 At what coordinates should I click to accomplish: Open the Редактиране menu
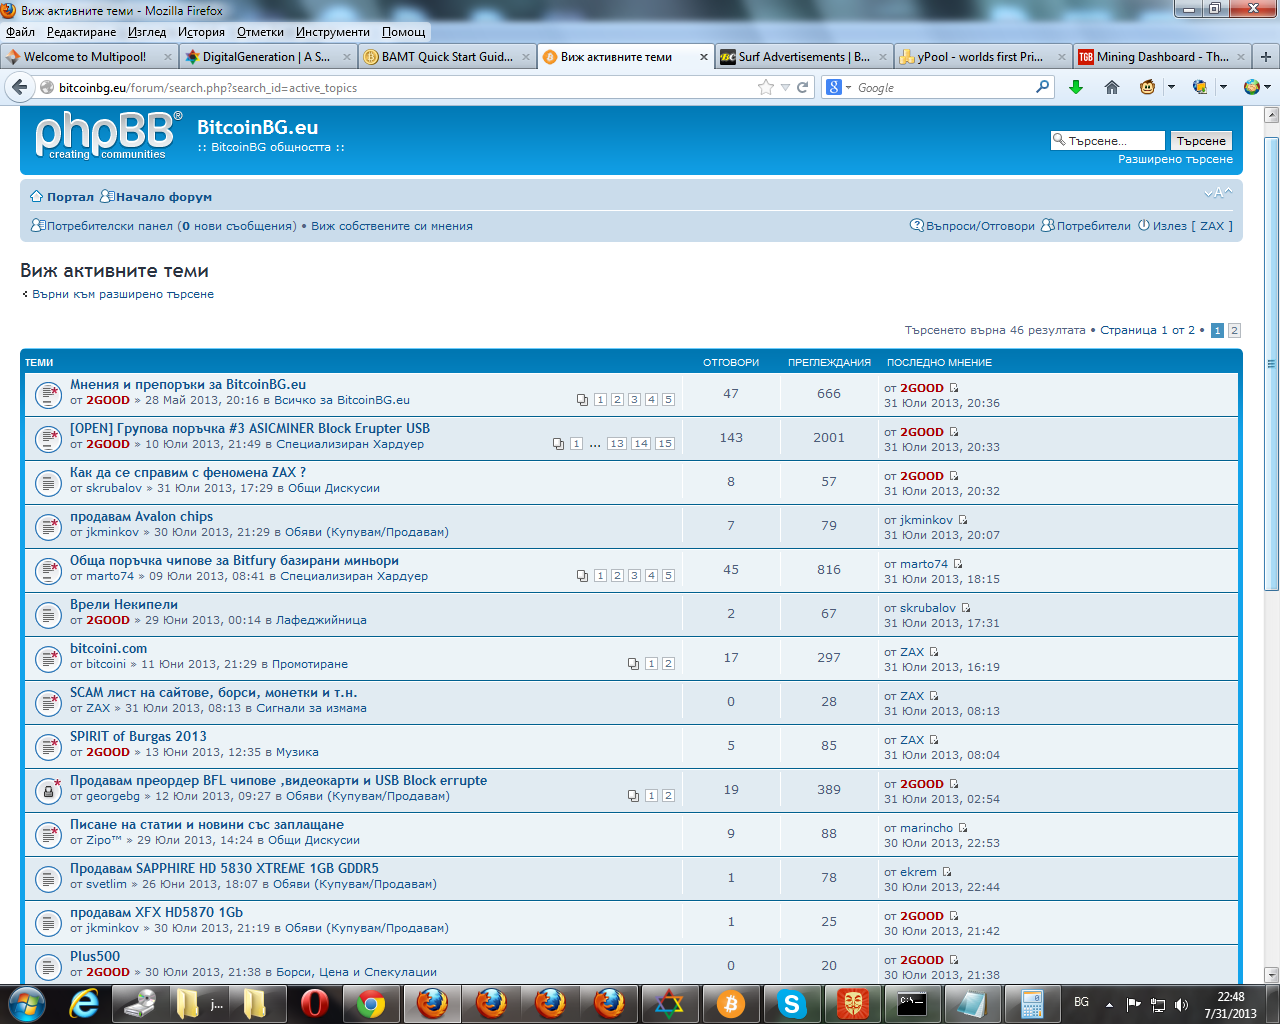(x=81, y=31)
